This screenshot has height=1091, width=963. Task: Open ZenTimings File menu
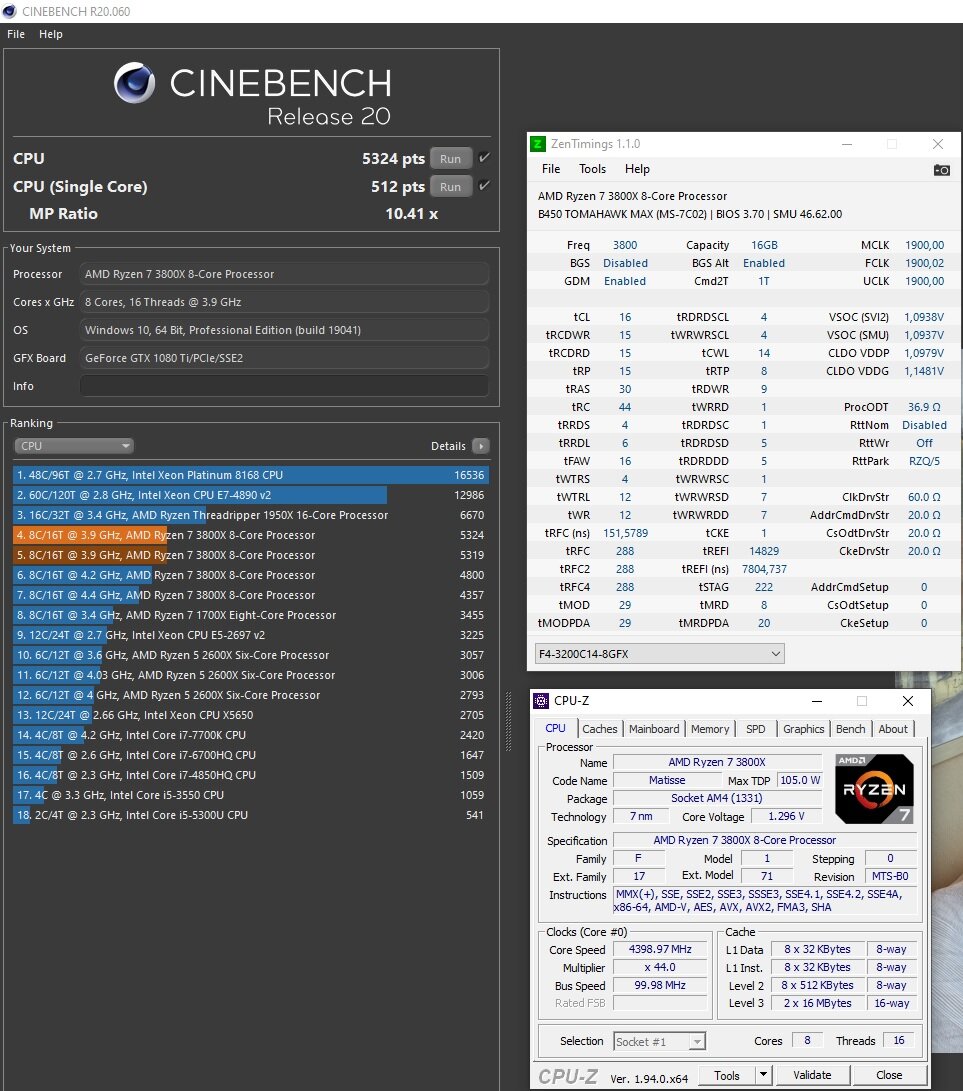tap(551, 169)
